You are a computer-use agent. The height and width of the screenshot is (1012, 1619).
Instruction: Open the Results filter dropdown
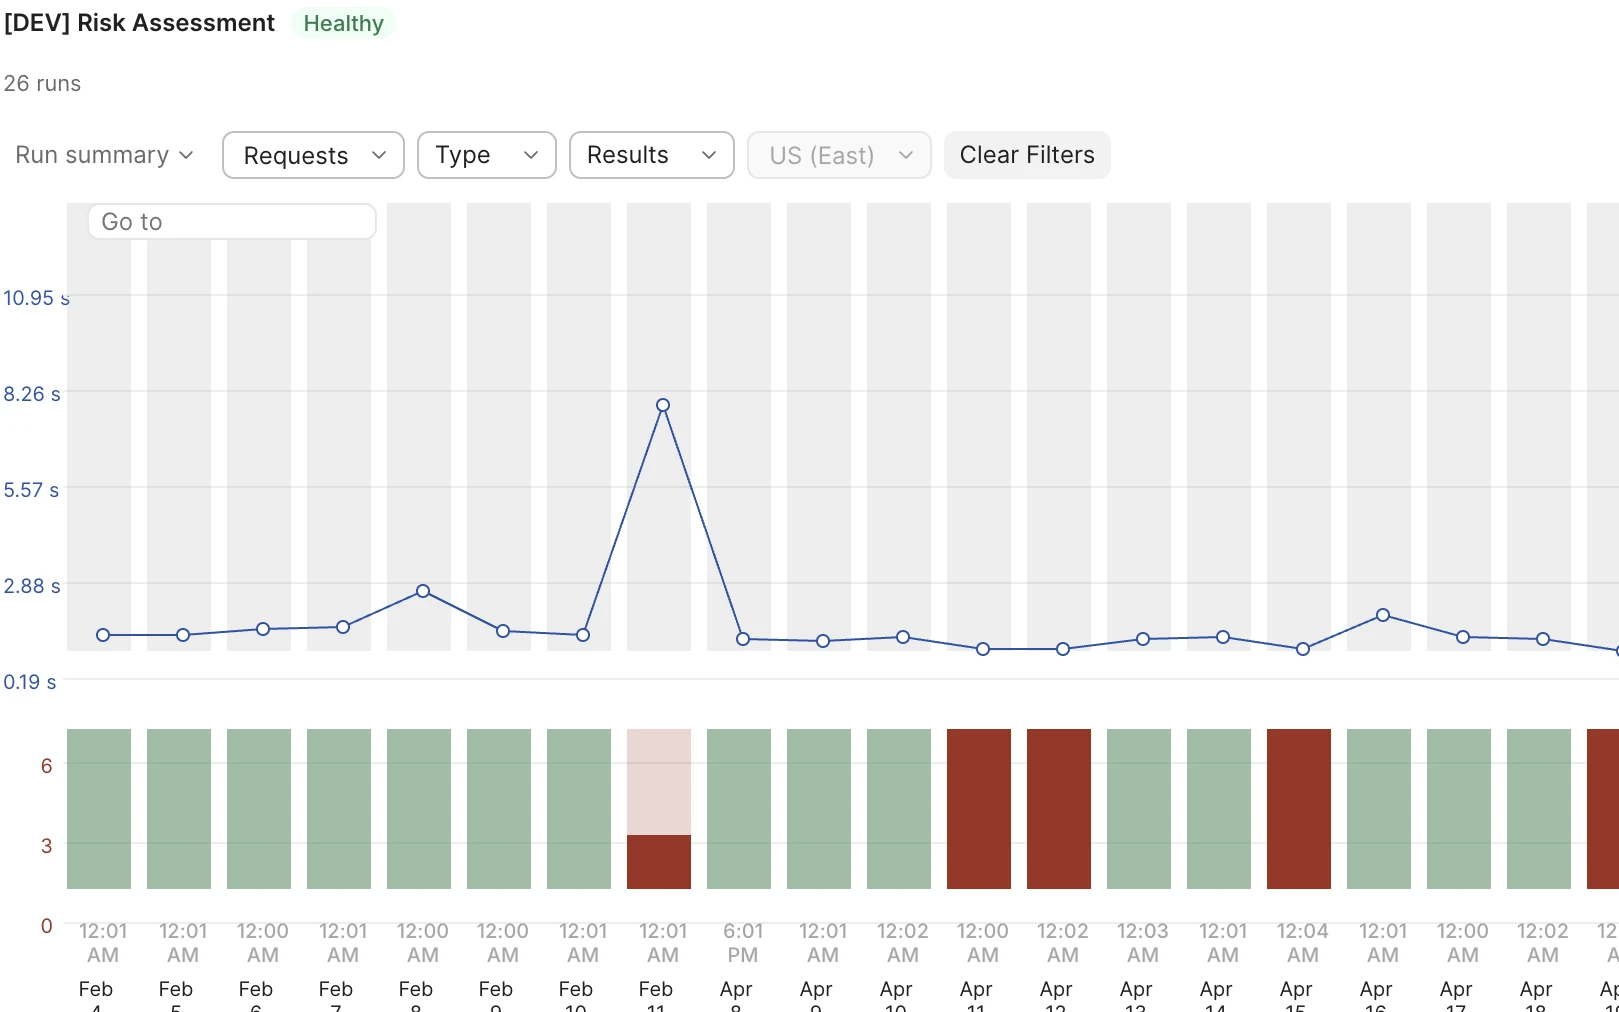(651, 155)
